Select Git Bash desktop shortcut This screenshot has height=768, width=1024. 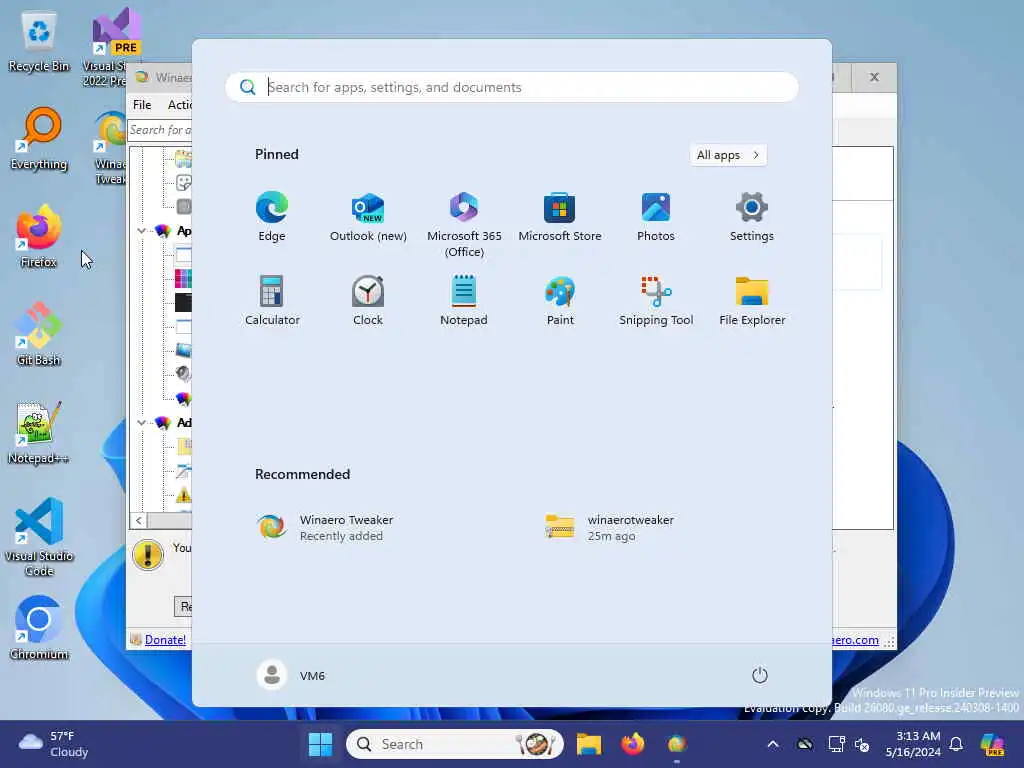click(39, 334)
